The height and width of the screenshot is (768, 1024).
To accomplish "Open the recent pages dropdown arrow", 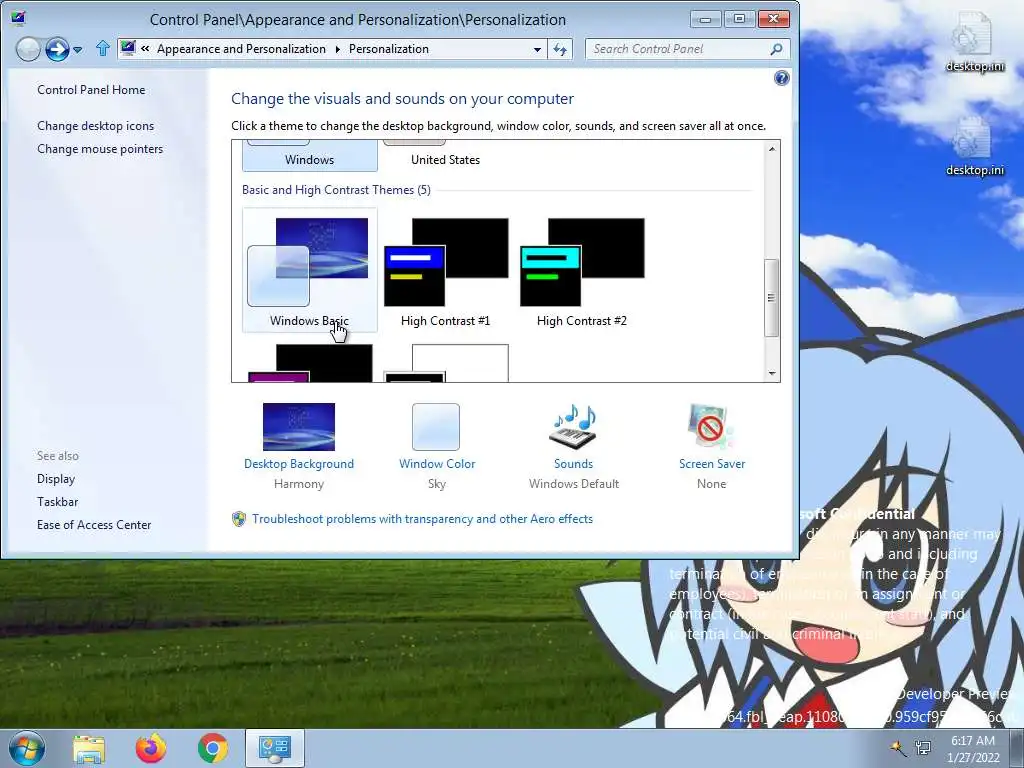I will (x=78, y=50).
